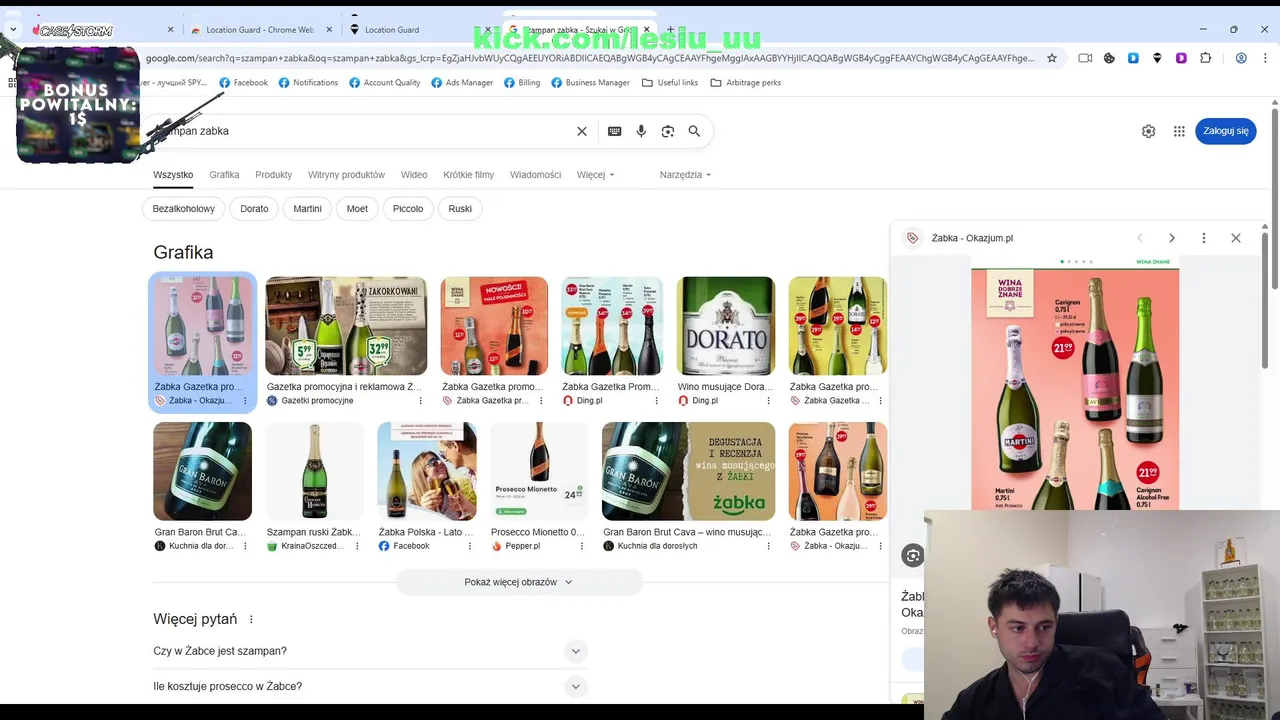1280x720 pixels.
Task: Open options for Dorato Ding.pl image result
Action: point(768,401)
